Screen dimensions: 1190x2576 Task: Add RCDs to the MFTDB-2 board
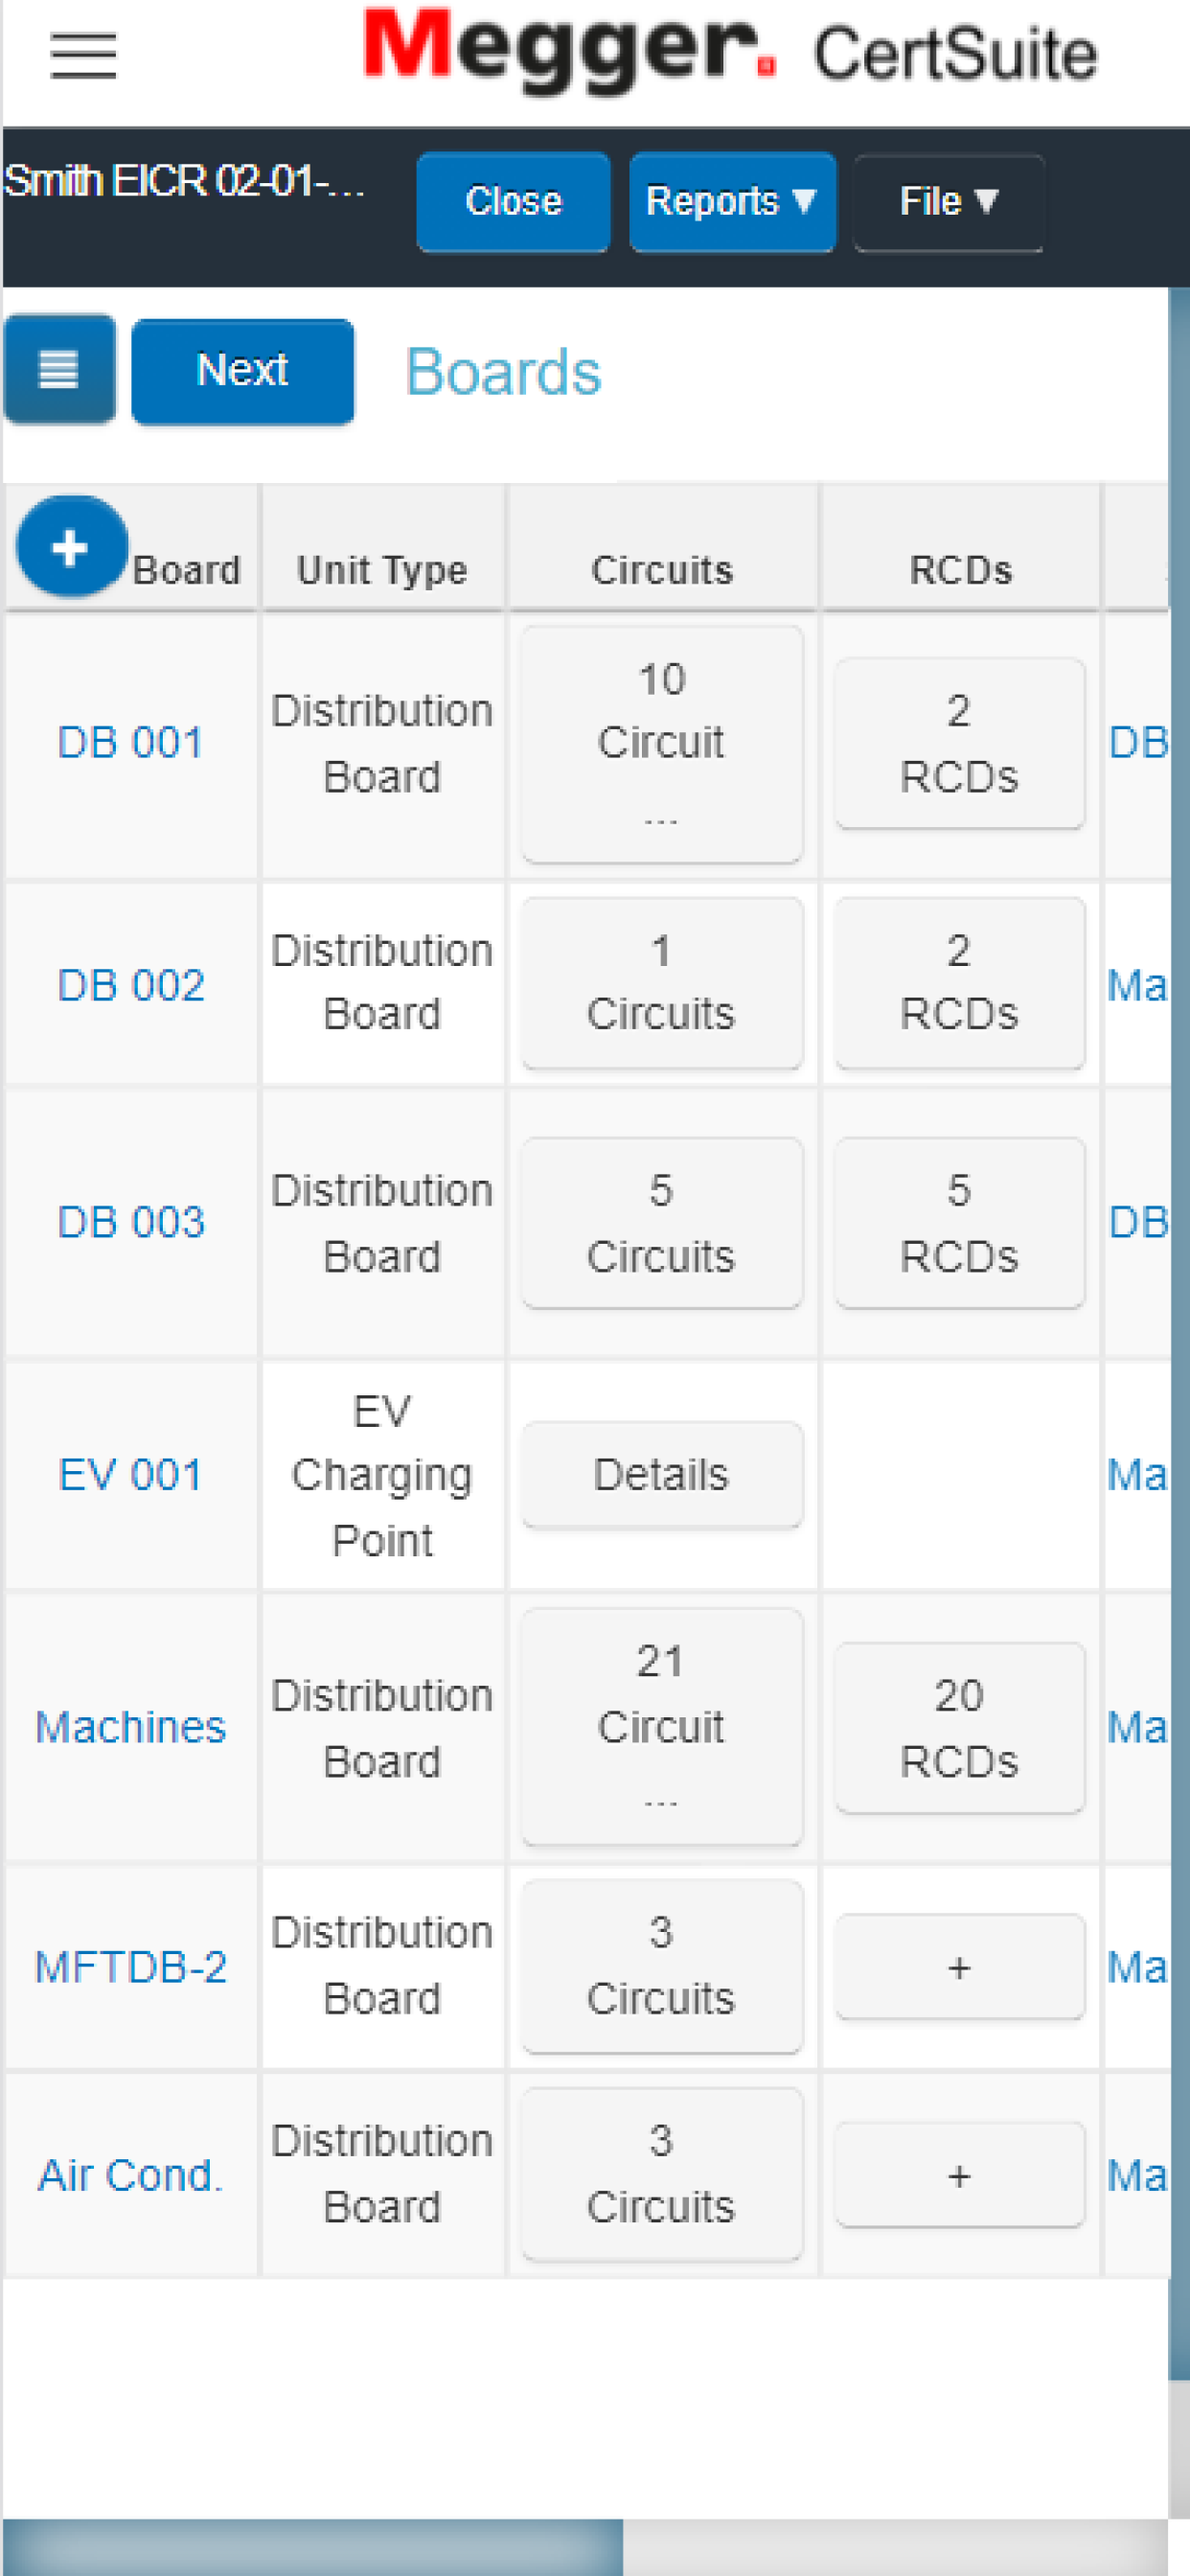point(959,1966)
